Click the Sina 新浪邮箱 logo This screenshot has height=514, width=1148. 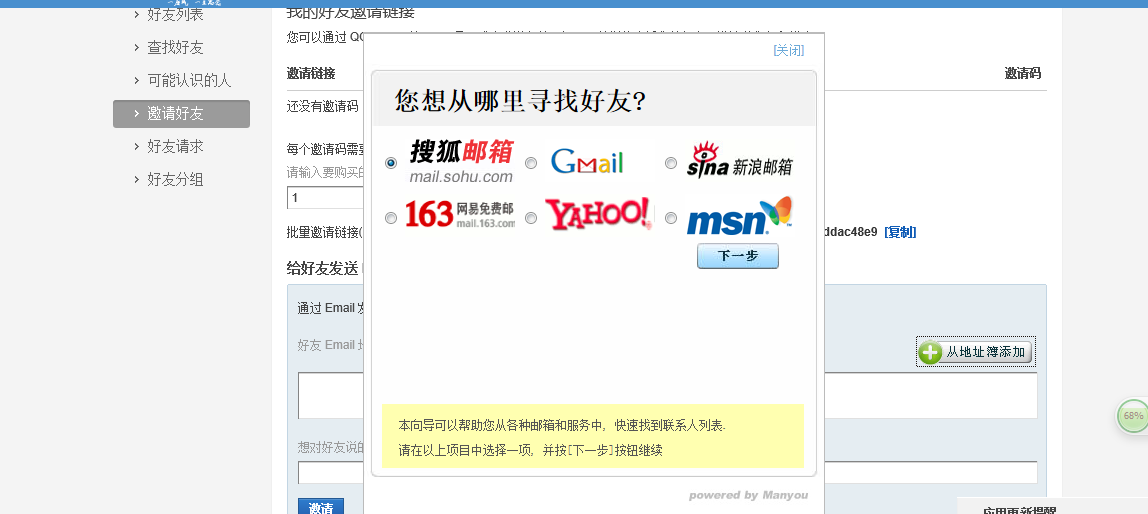[x=739, y=160]
